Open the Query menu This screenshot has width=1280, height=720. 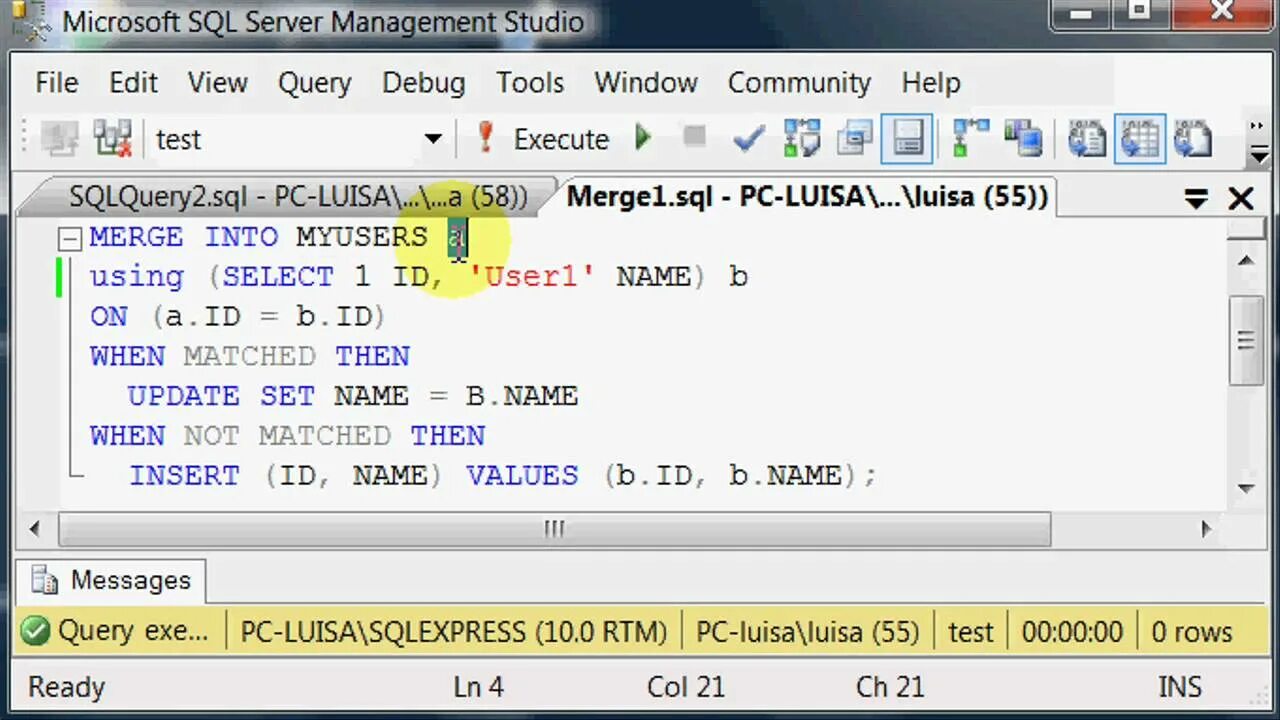click(314, 83)
